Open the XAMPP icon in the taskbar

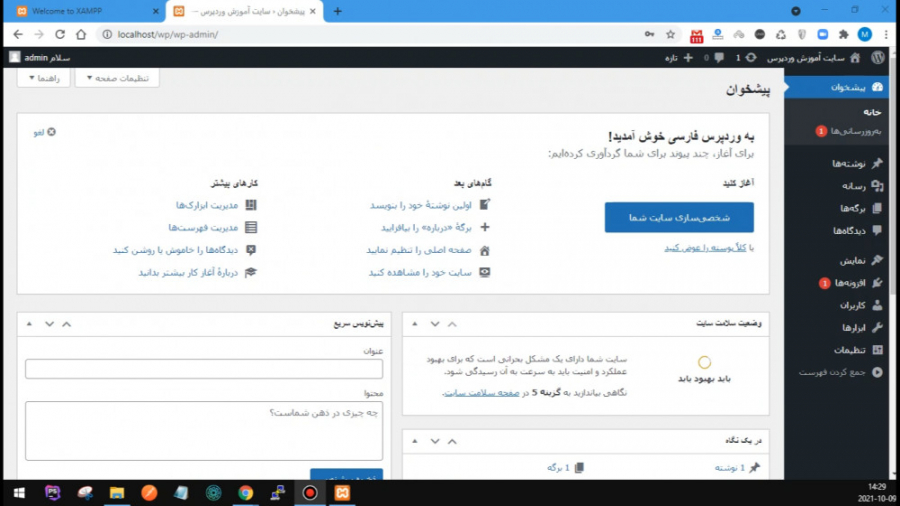tap(342, 493)
